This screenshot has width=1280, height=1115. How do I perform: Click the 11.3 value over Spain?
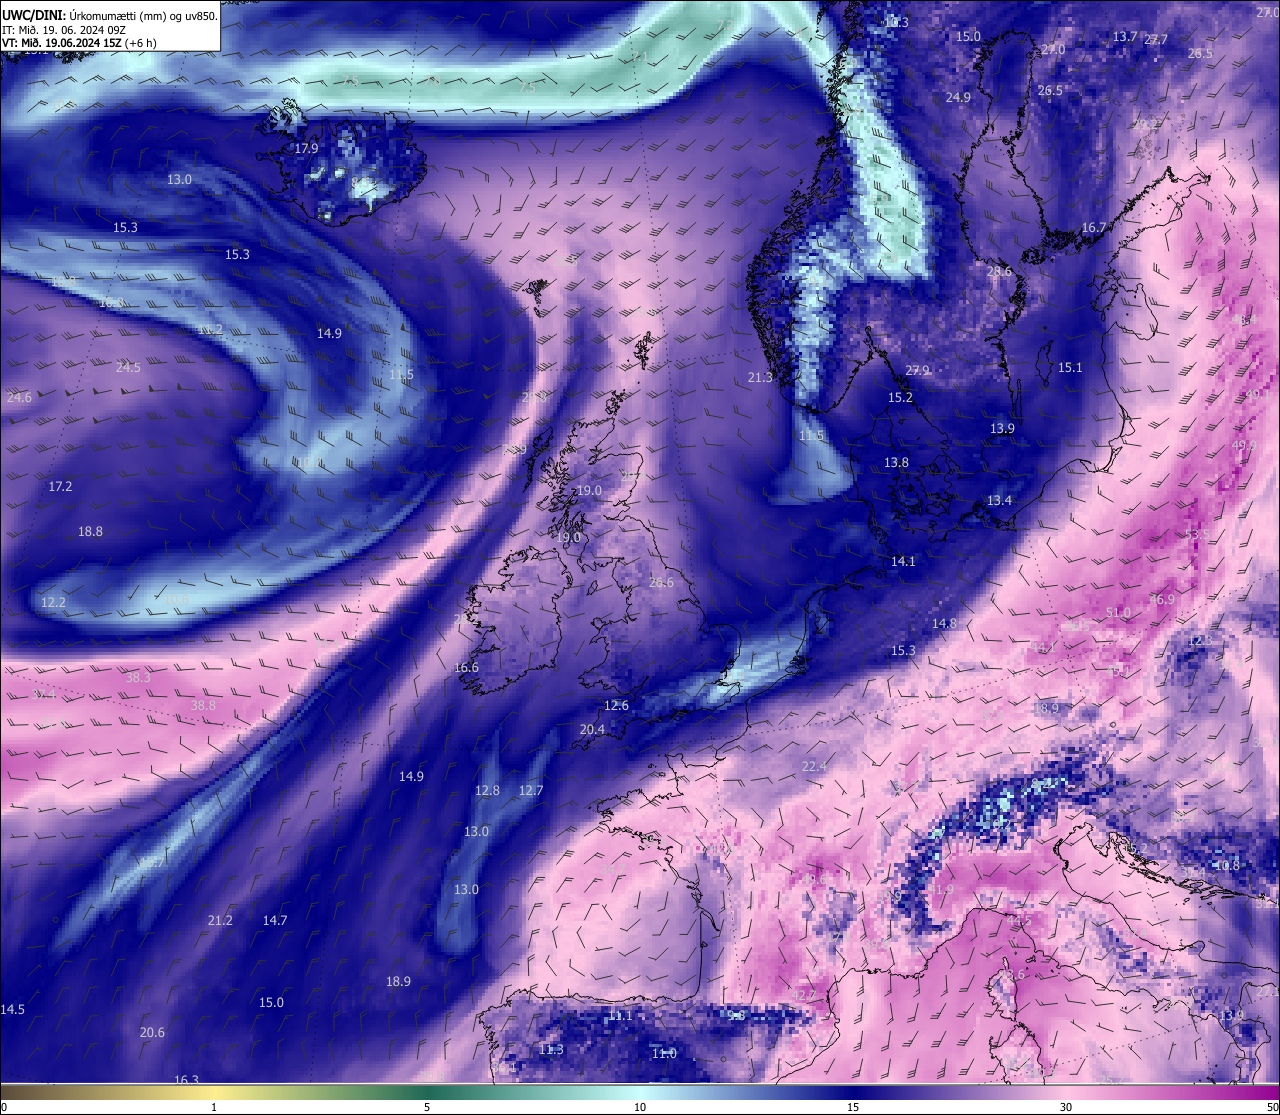(x=551, y=1049)
